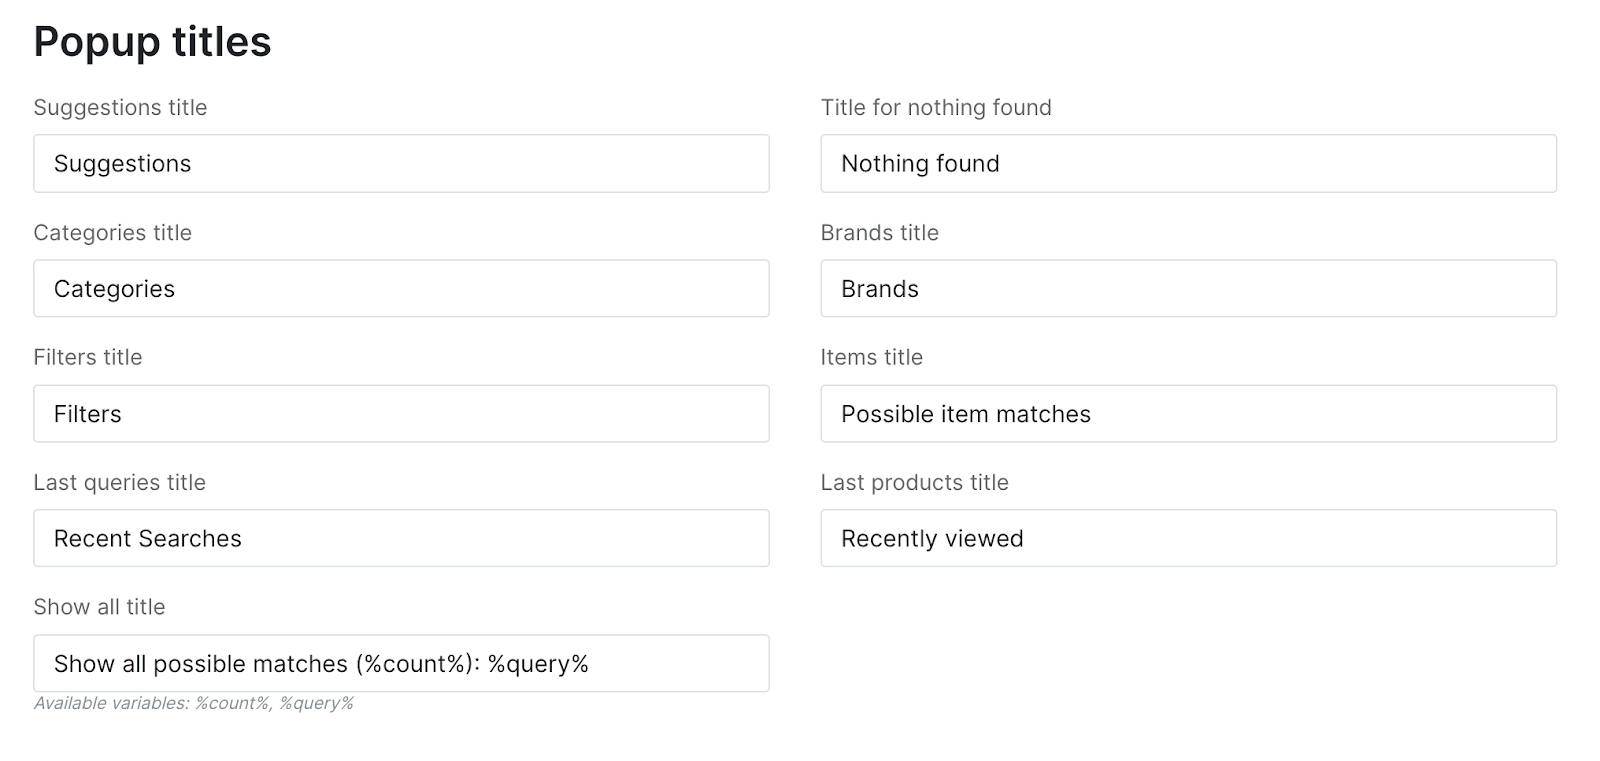
Task: Click the 'Suggestions title' label
Action: pyautogui.click(x=120, y=108)
